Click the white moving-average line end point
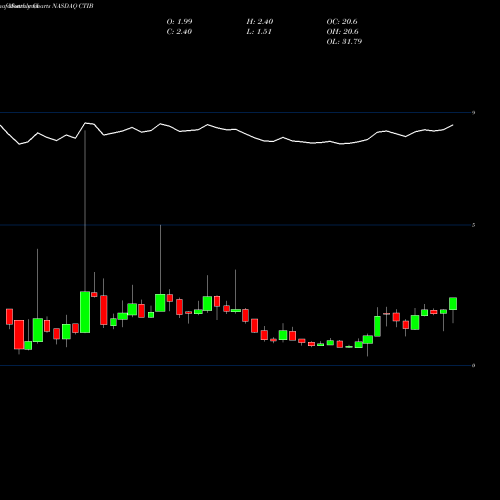500x500 pixels. [x=453, y=125]
